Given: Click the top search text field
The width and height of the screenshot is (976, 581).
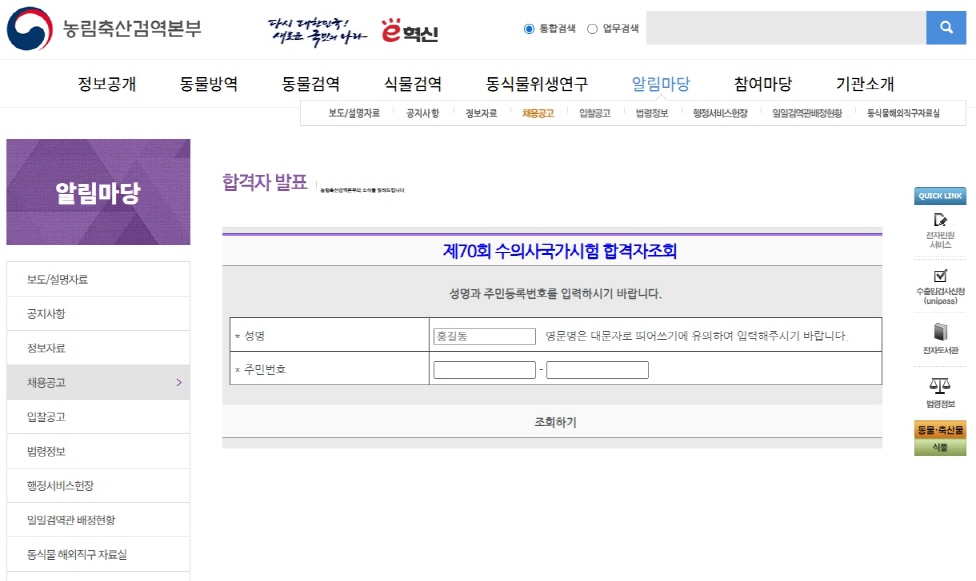Looking at the screenshot, I should [x=785, y=28].
